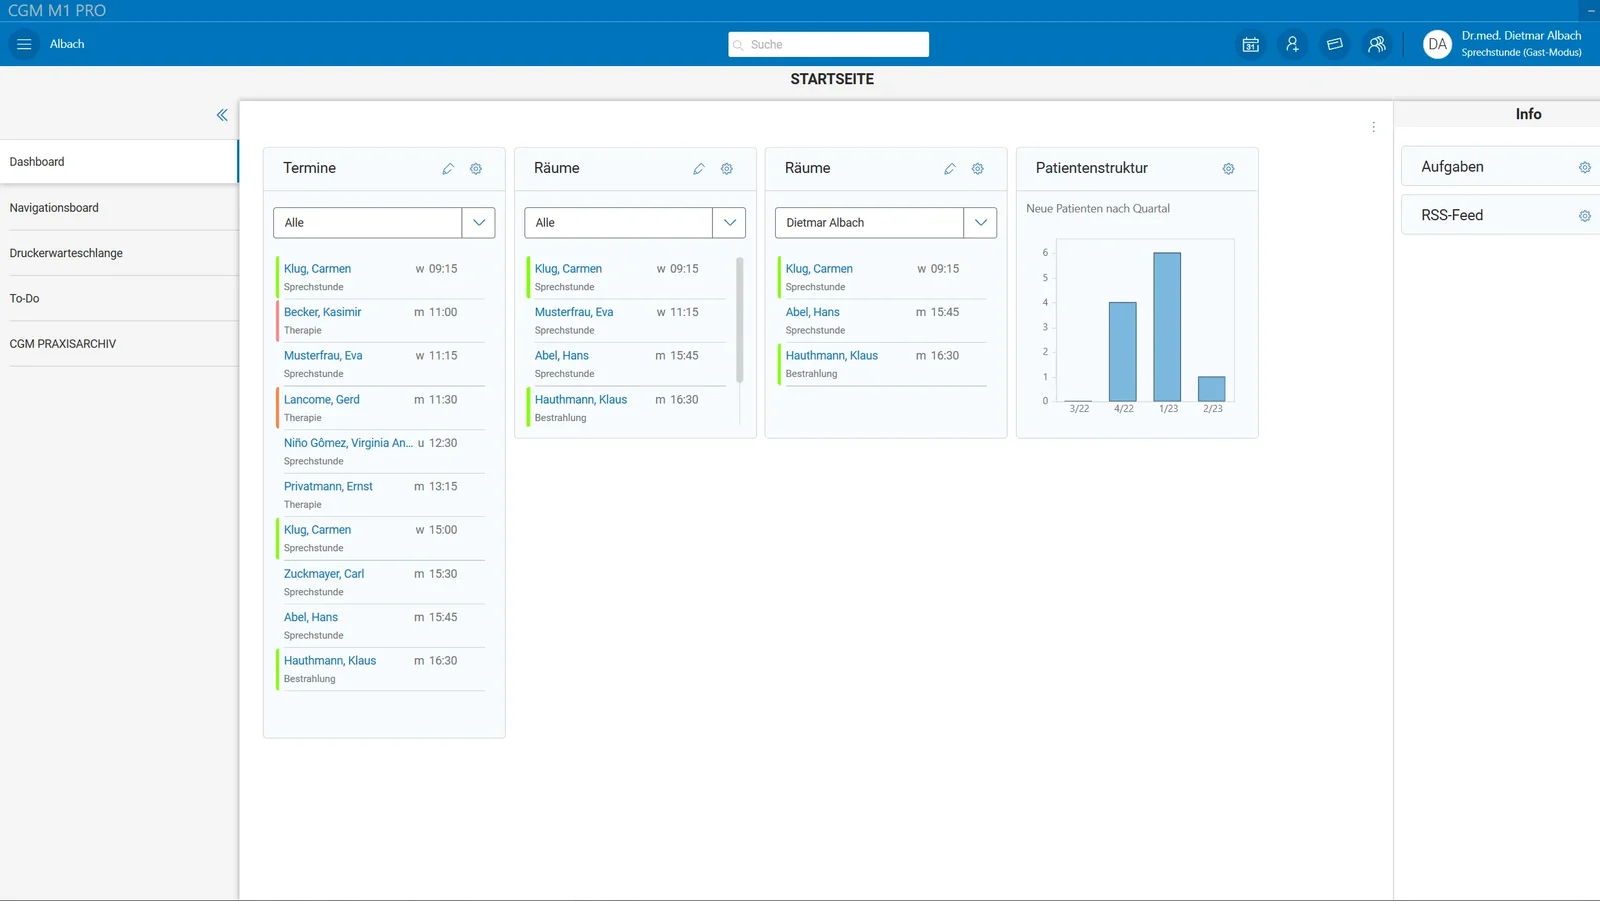
Task: Click the 4/22 bar in Patientenstruktur chart
Action: (1122, 352)
